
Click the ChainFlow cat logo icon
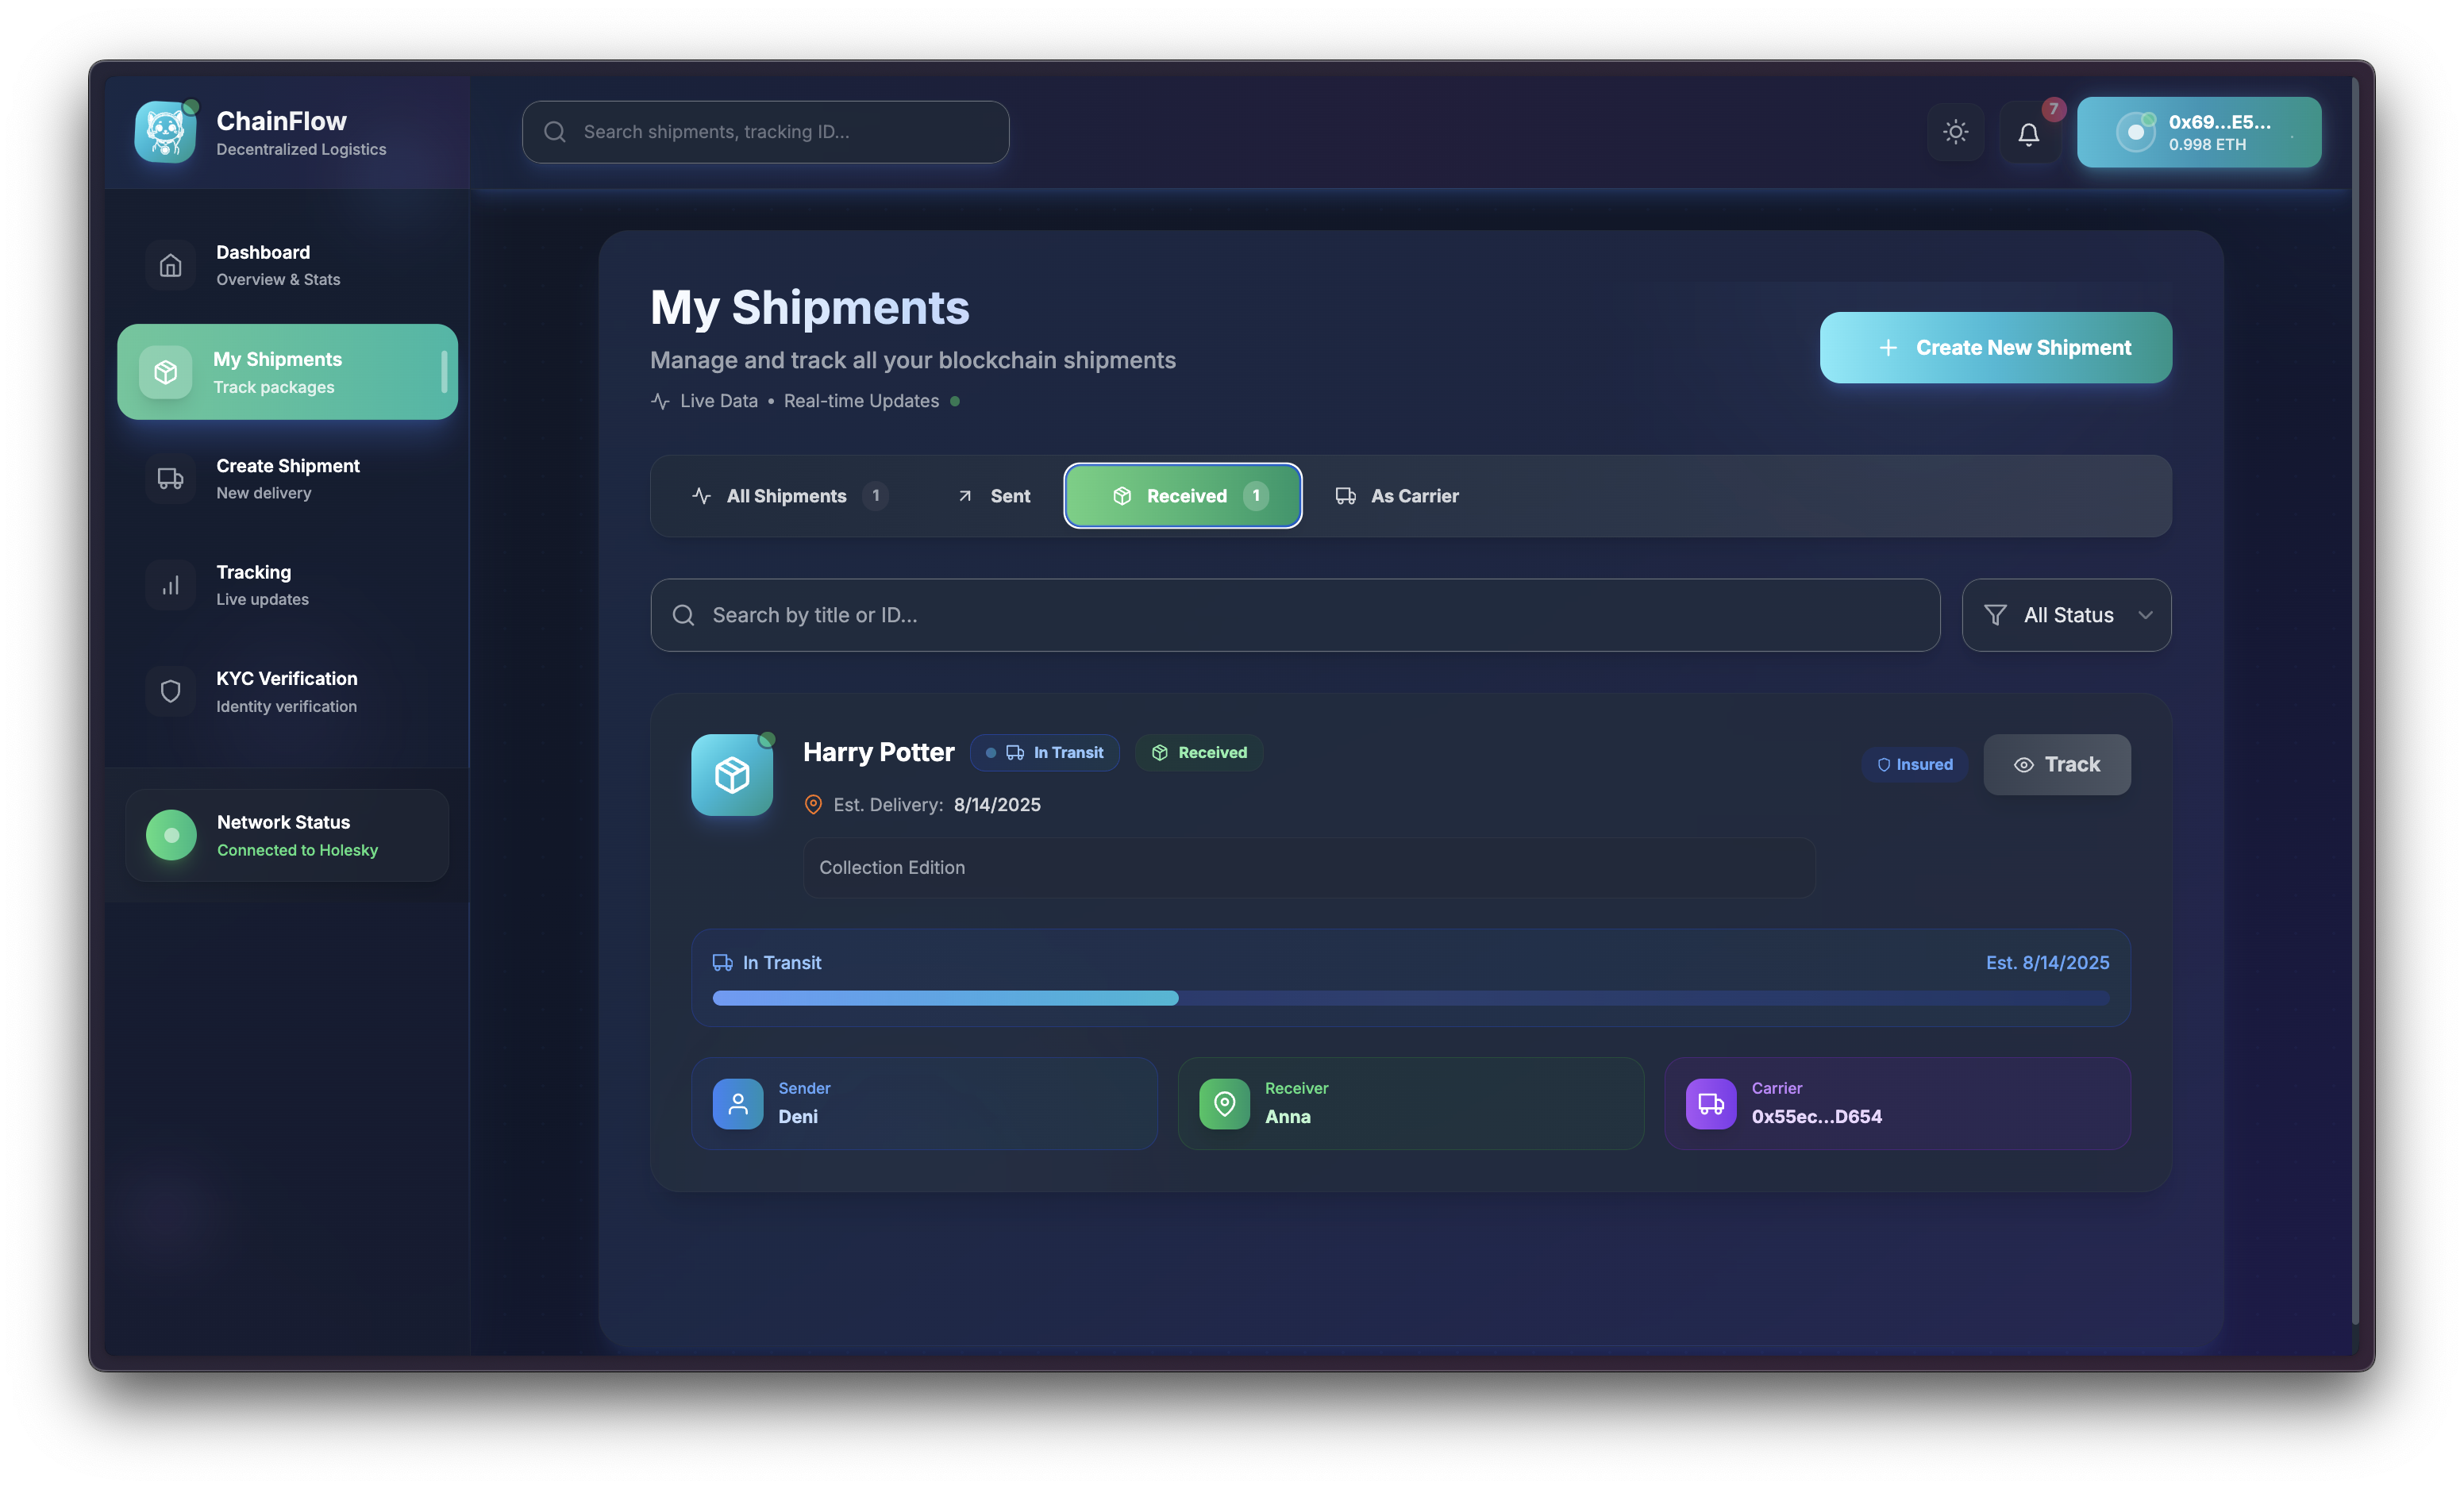[x=165, y=132]
